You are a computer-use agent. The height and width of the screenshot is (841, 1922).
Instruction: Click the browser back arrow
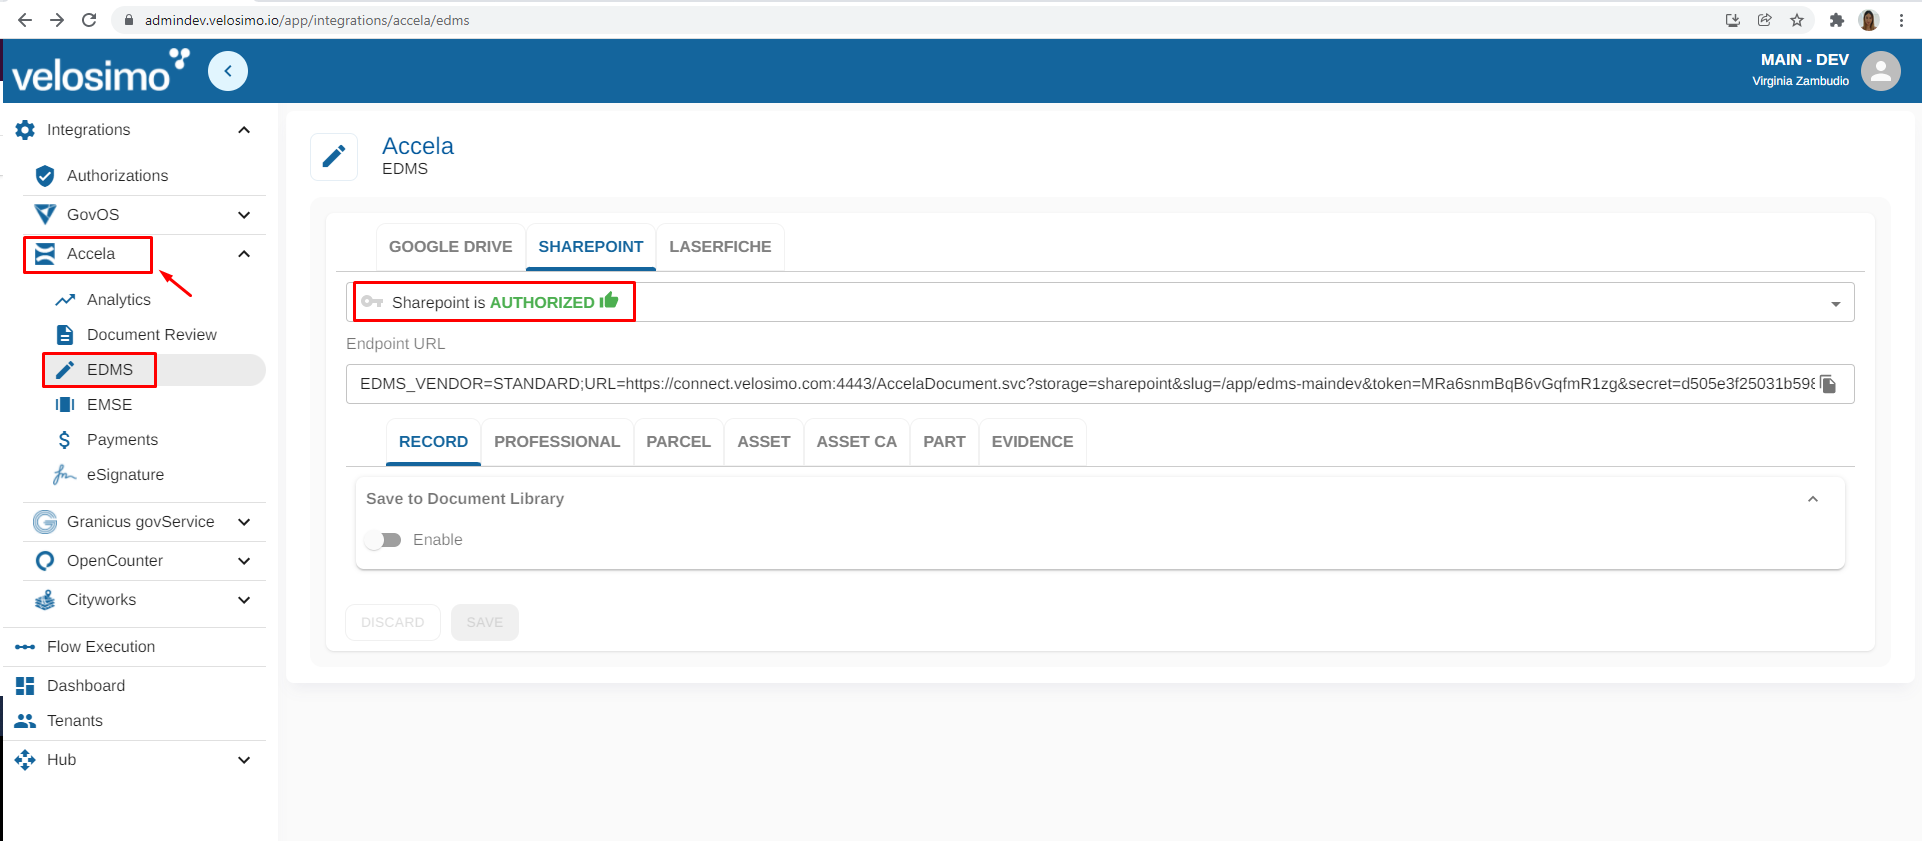point(25,20)
